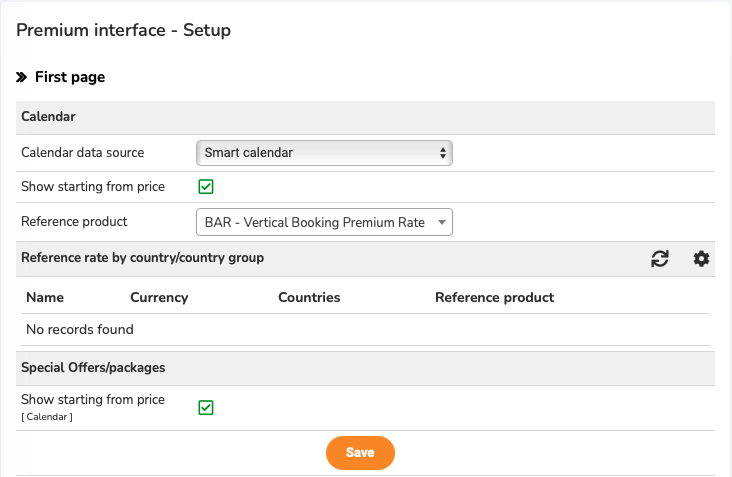
Task: Click the Save button
Action: [x=360, y=453]
